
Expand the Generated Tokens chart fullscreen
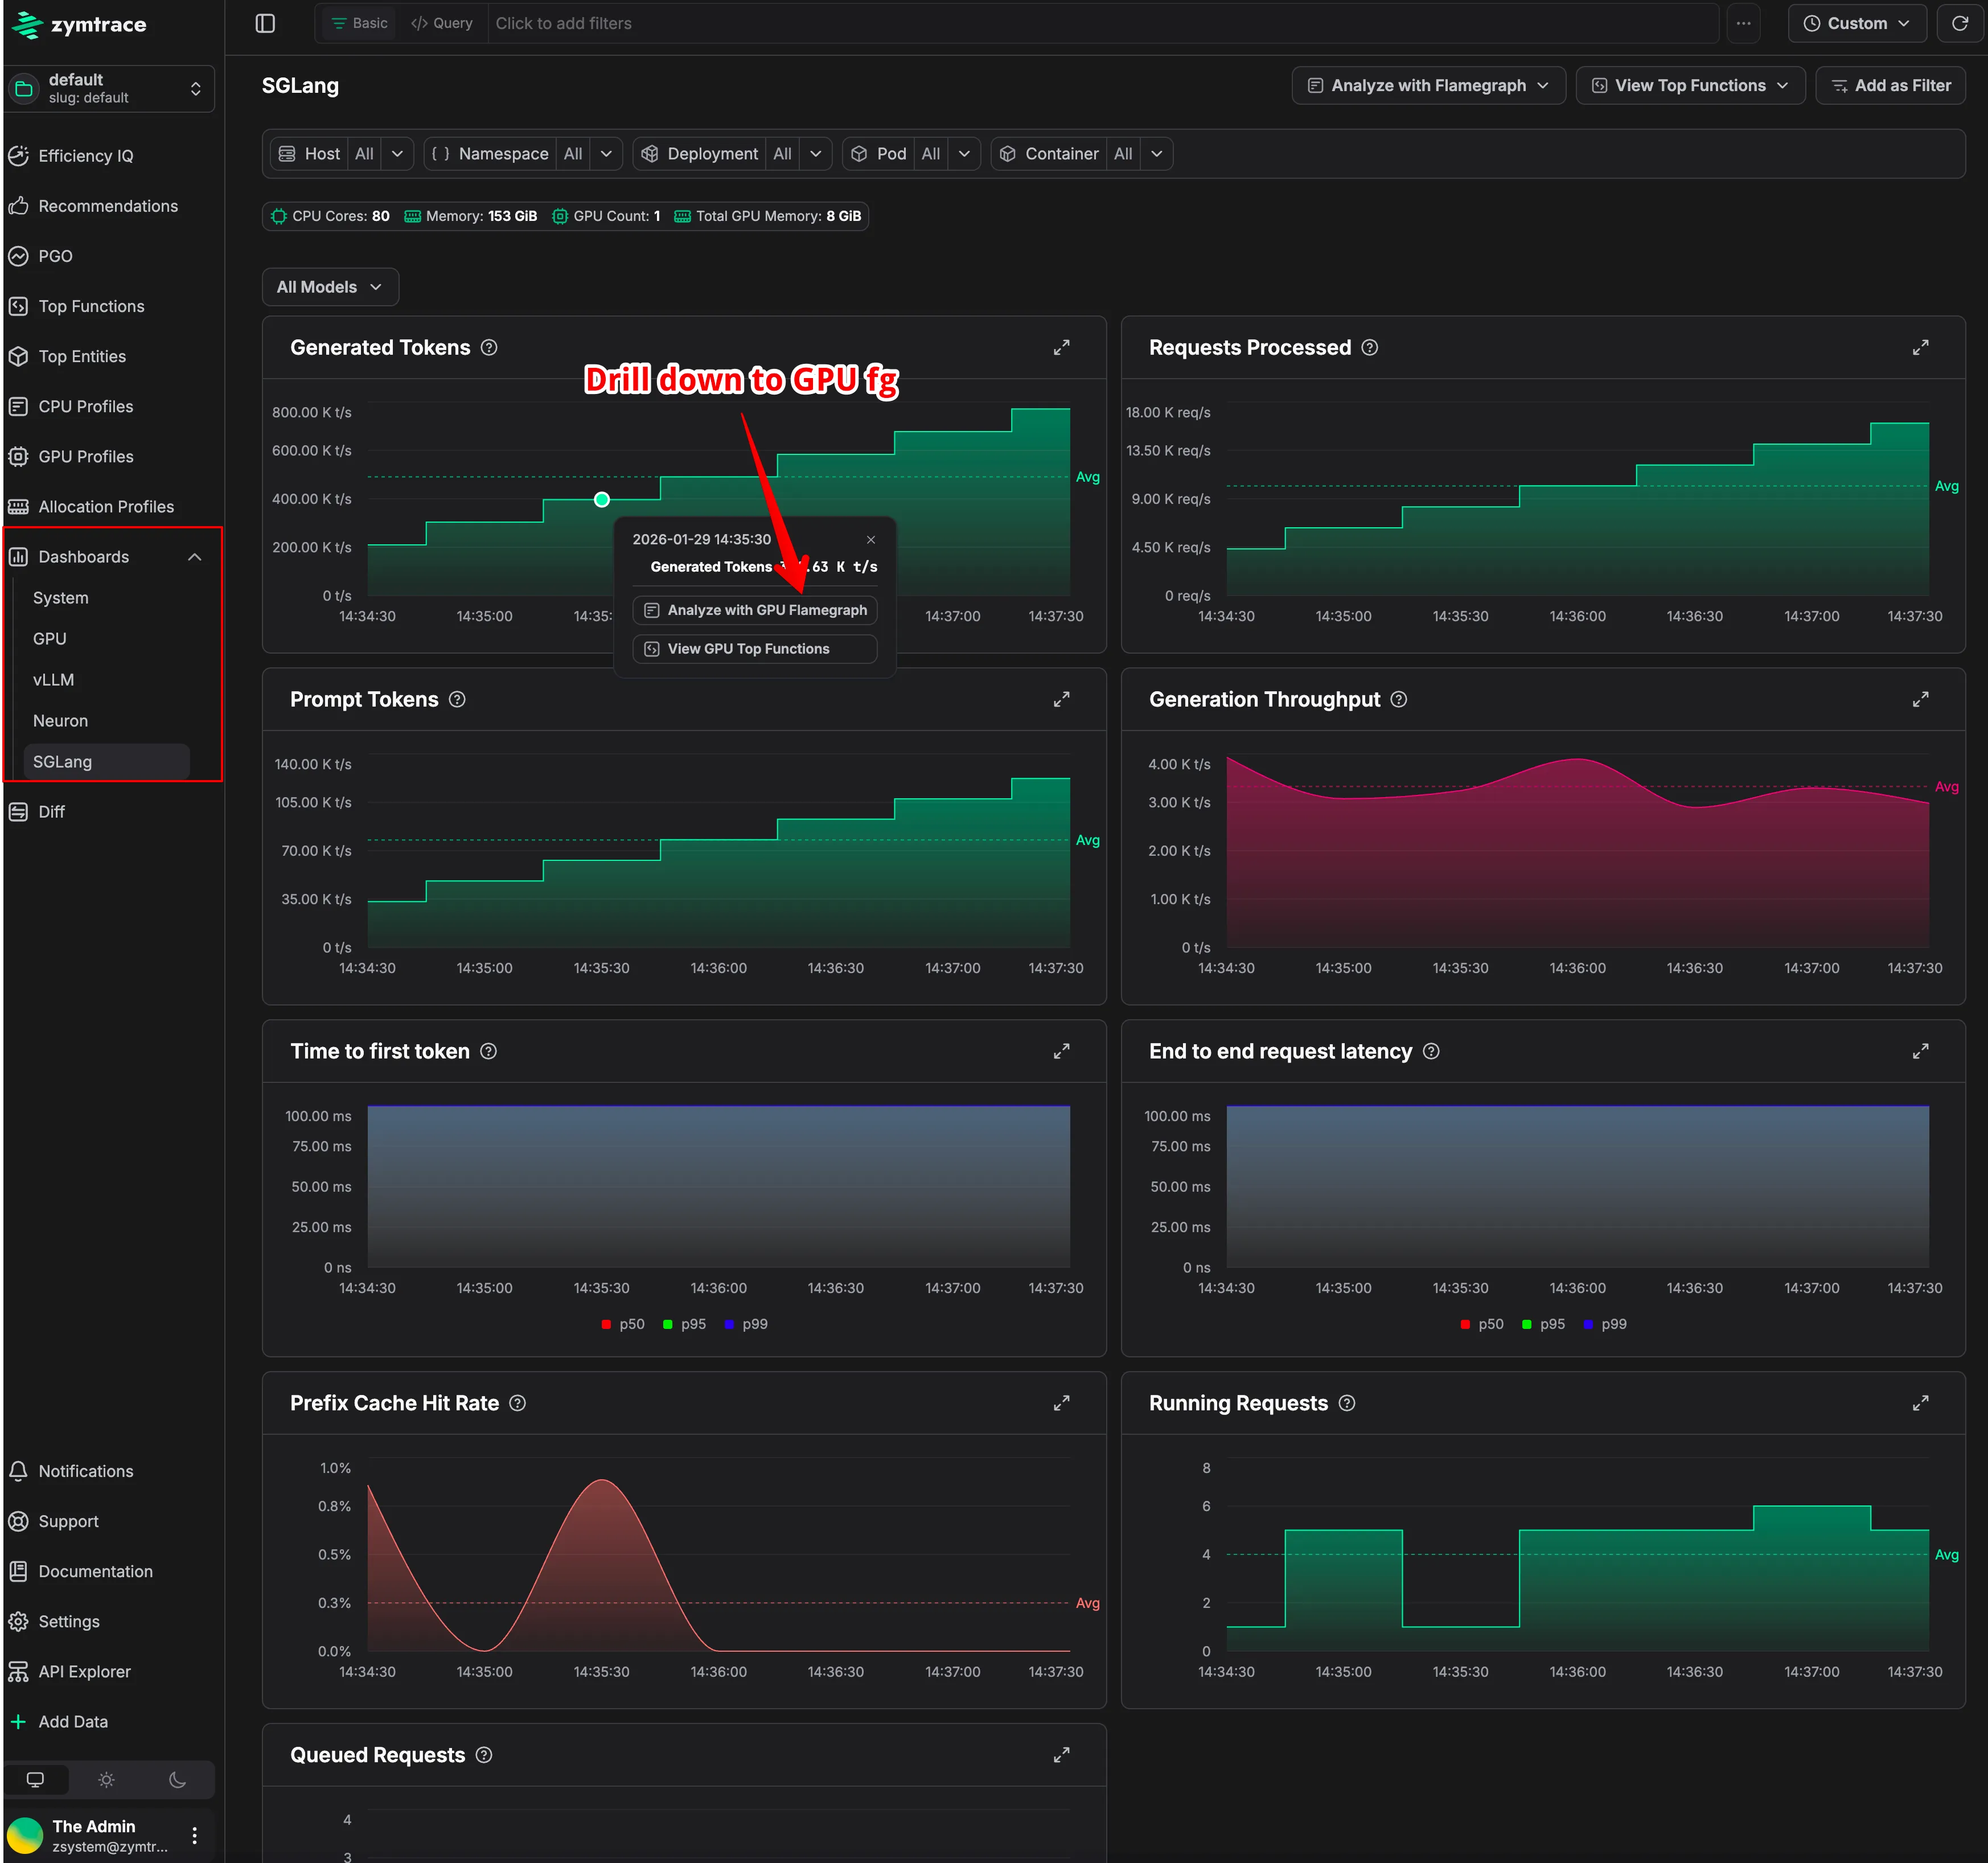1061,347
